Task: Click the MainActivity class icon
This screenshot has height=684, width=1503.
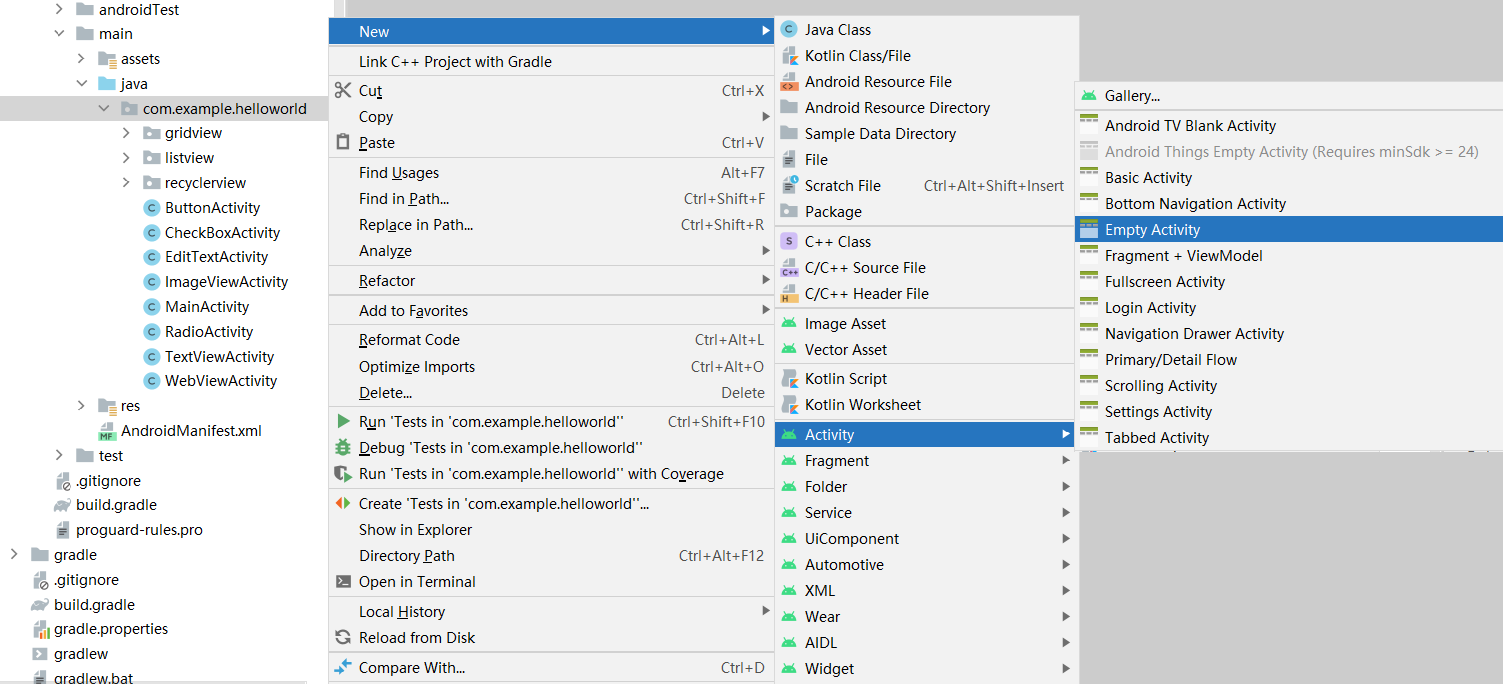Action: click(x=152, y=307)
